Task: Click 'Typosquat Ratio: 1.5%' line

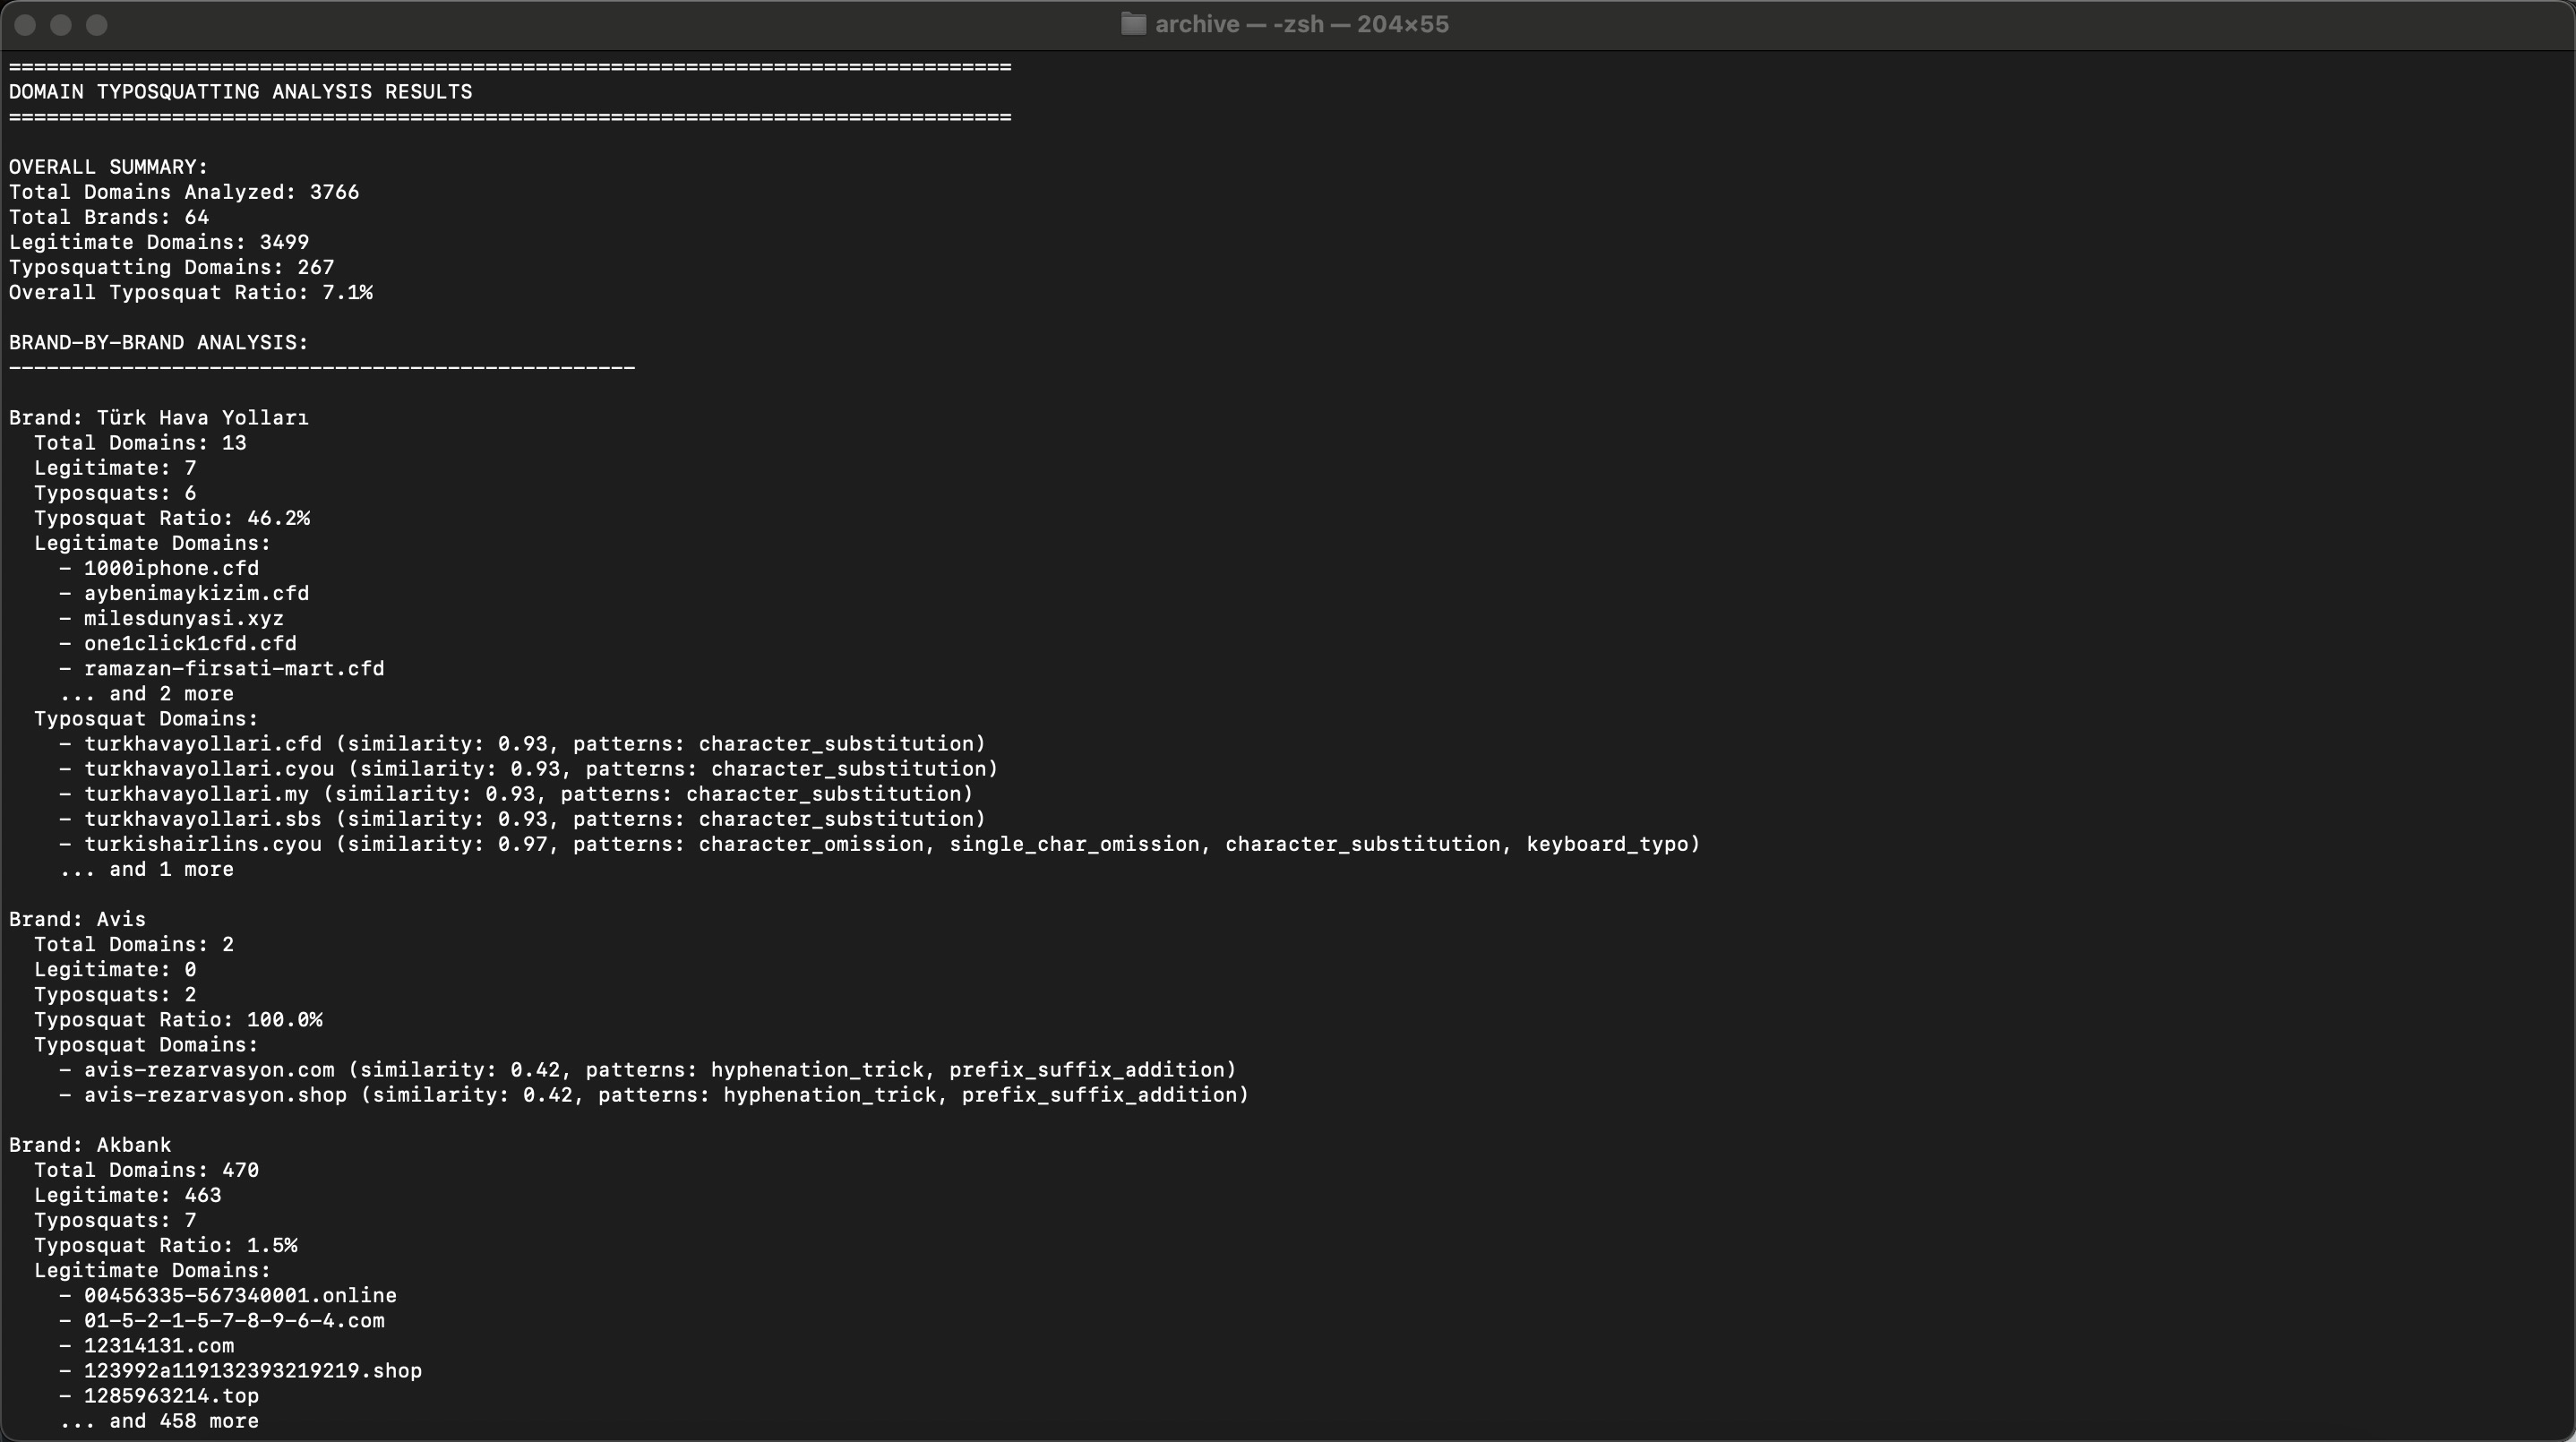Action: [166, 1245]
